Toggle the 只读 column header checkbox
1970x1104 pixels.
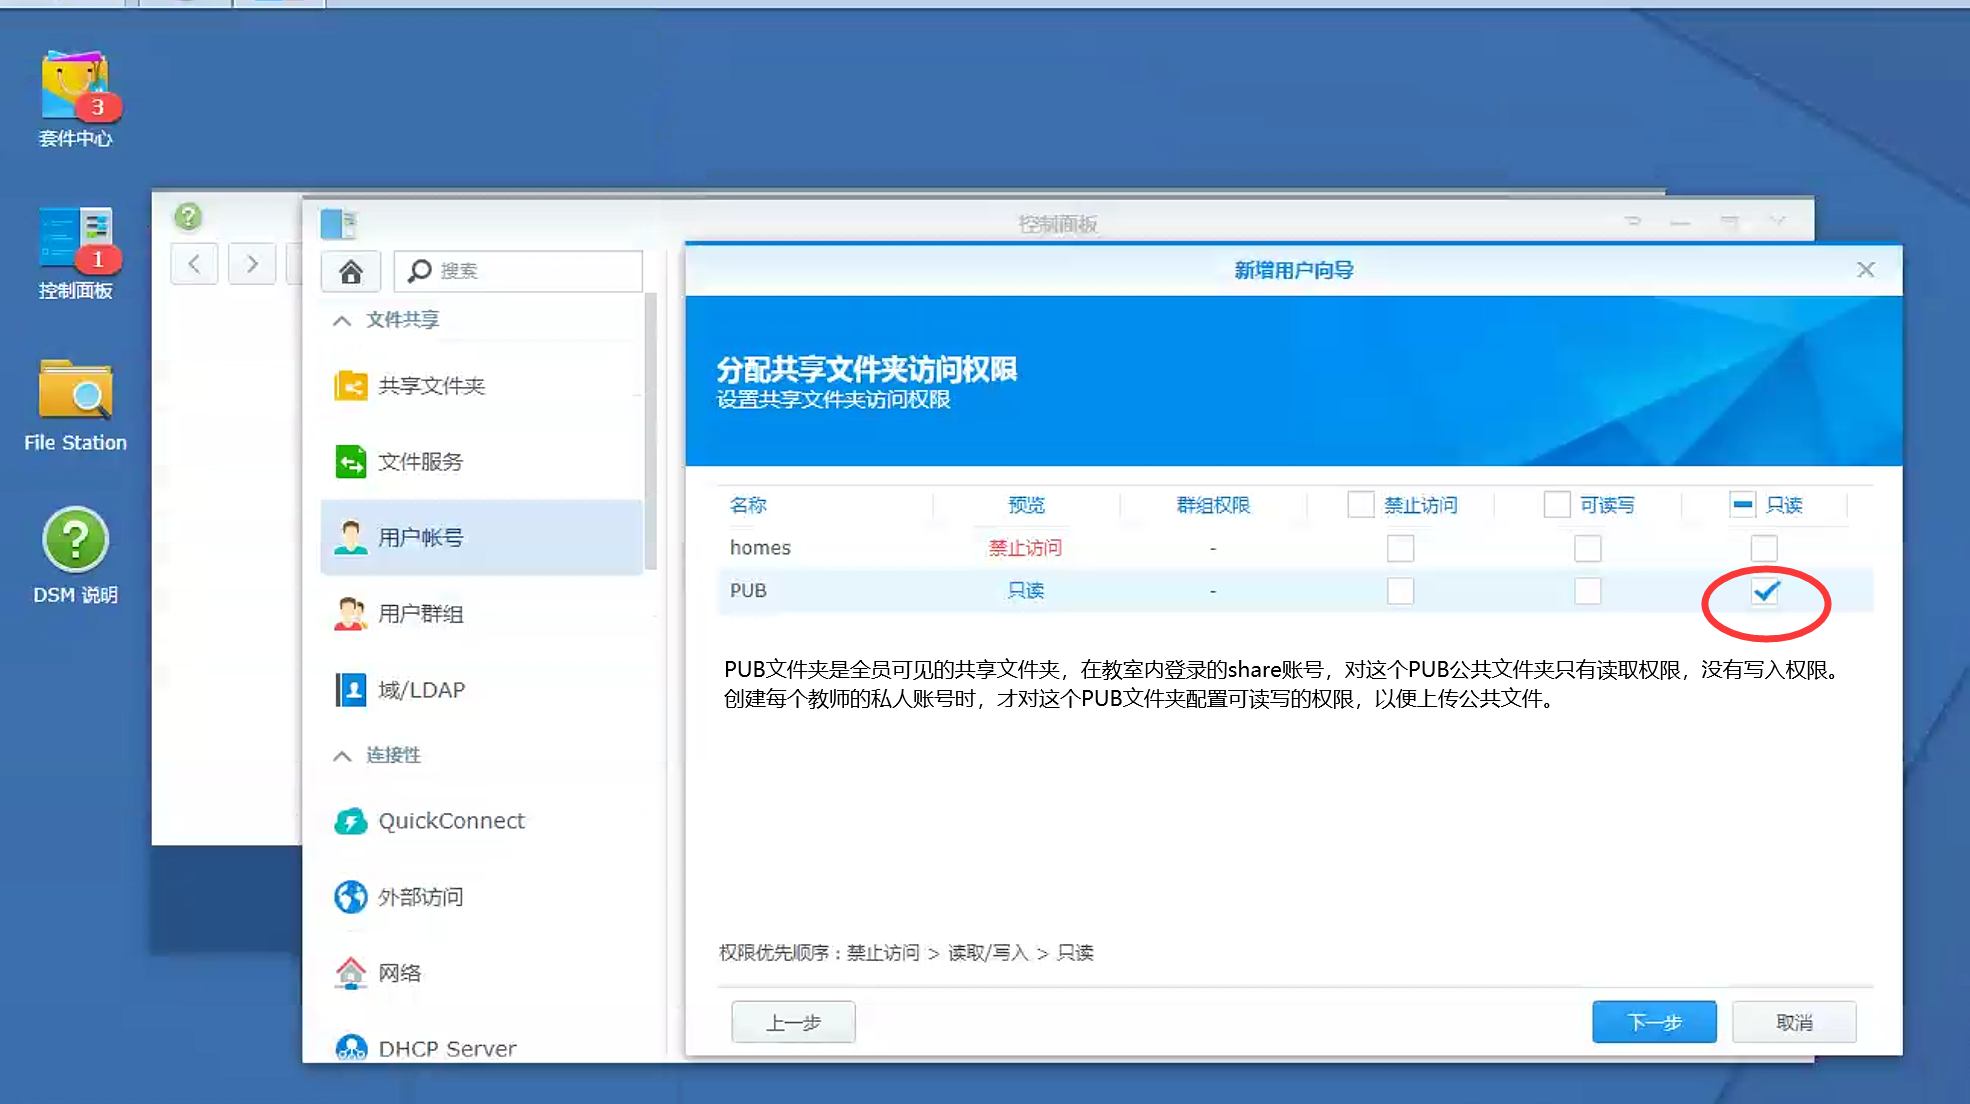click(x=1742, y=505)
